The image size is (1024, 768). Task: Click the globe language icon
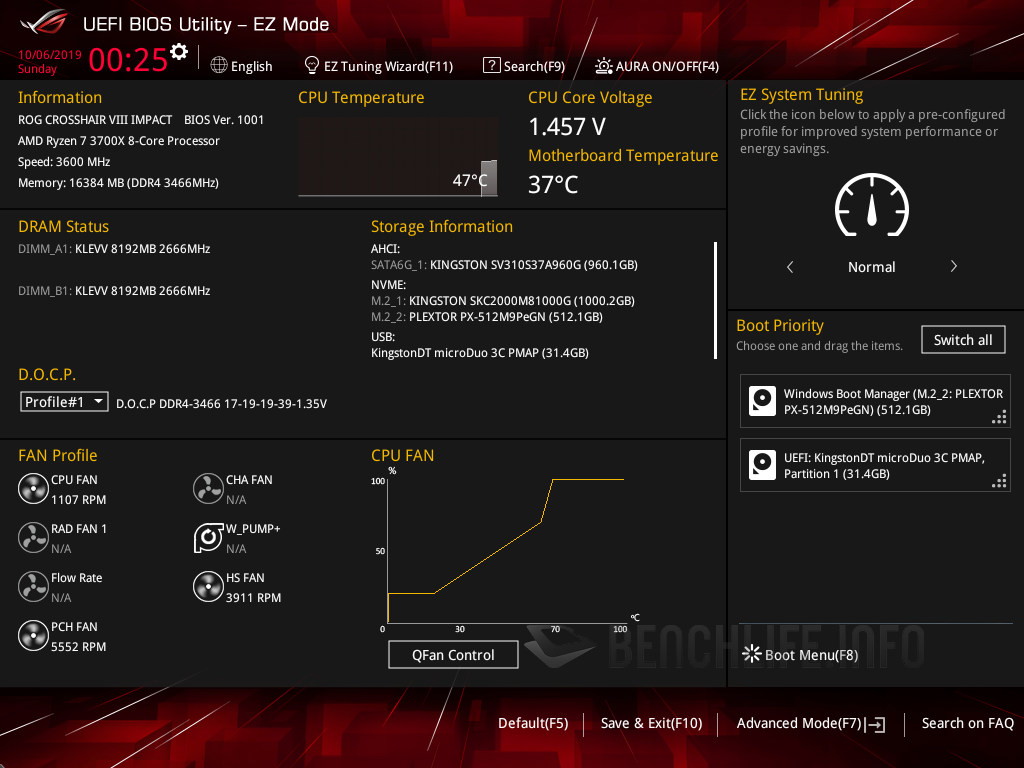[x=219, y=65]
